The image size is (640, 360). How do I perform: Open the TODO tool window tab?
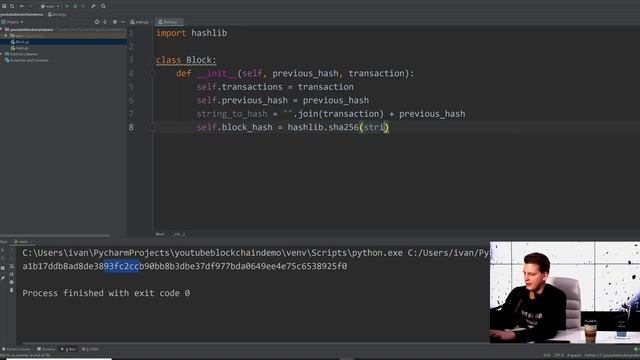coord(91,349)
